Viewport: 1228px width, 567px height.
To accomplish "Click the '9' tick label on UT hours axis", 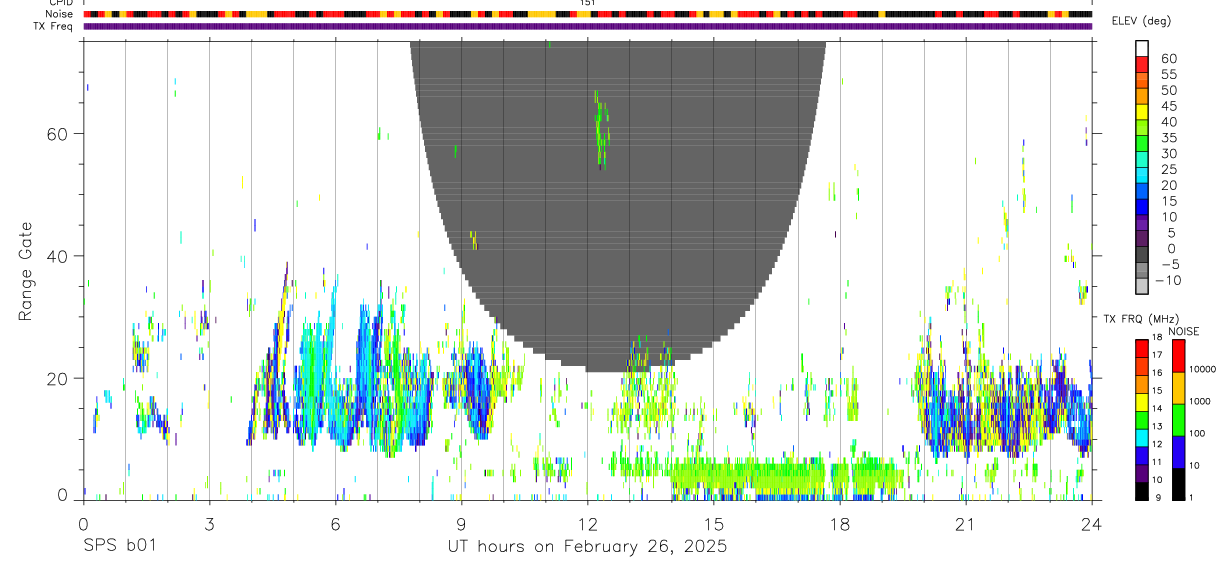I will tap(461, 524).
